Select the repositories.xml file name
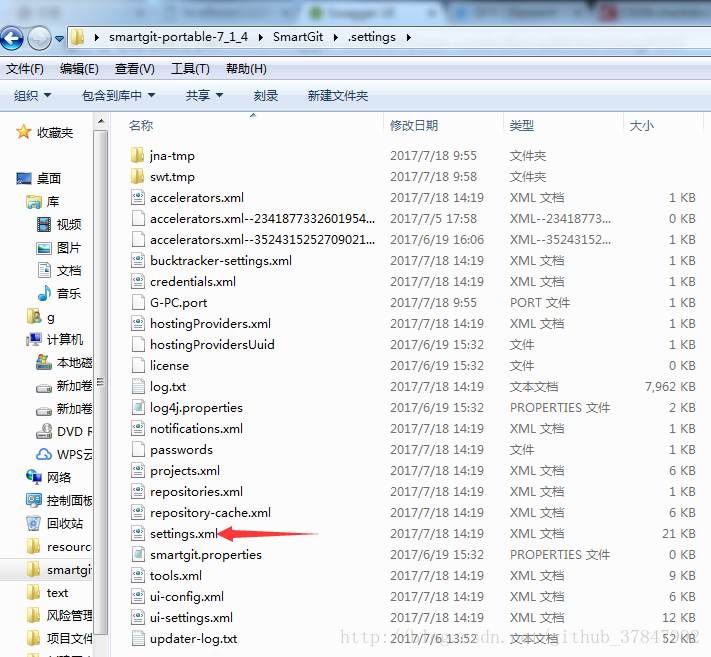Image resolution: width=711 pixels, height=657 pixels. point(196,492)
